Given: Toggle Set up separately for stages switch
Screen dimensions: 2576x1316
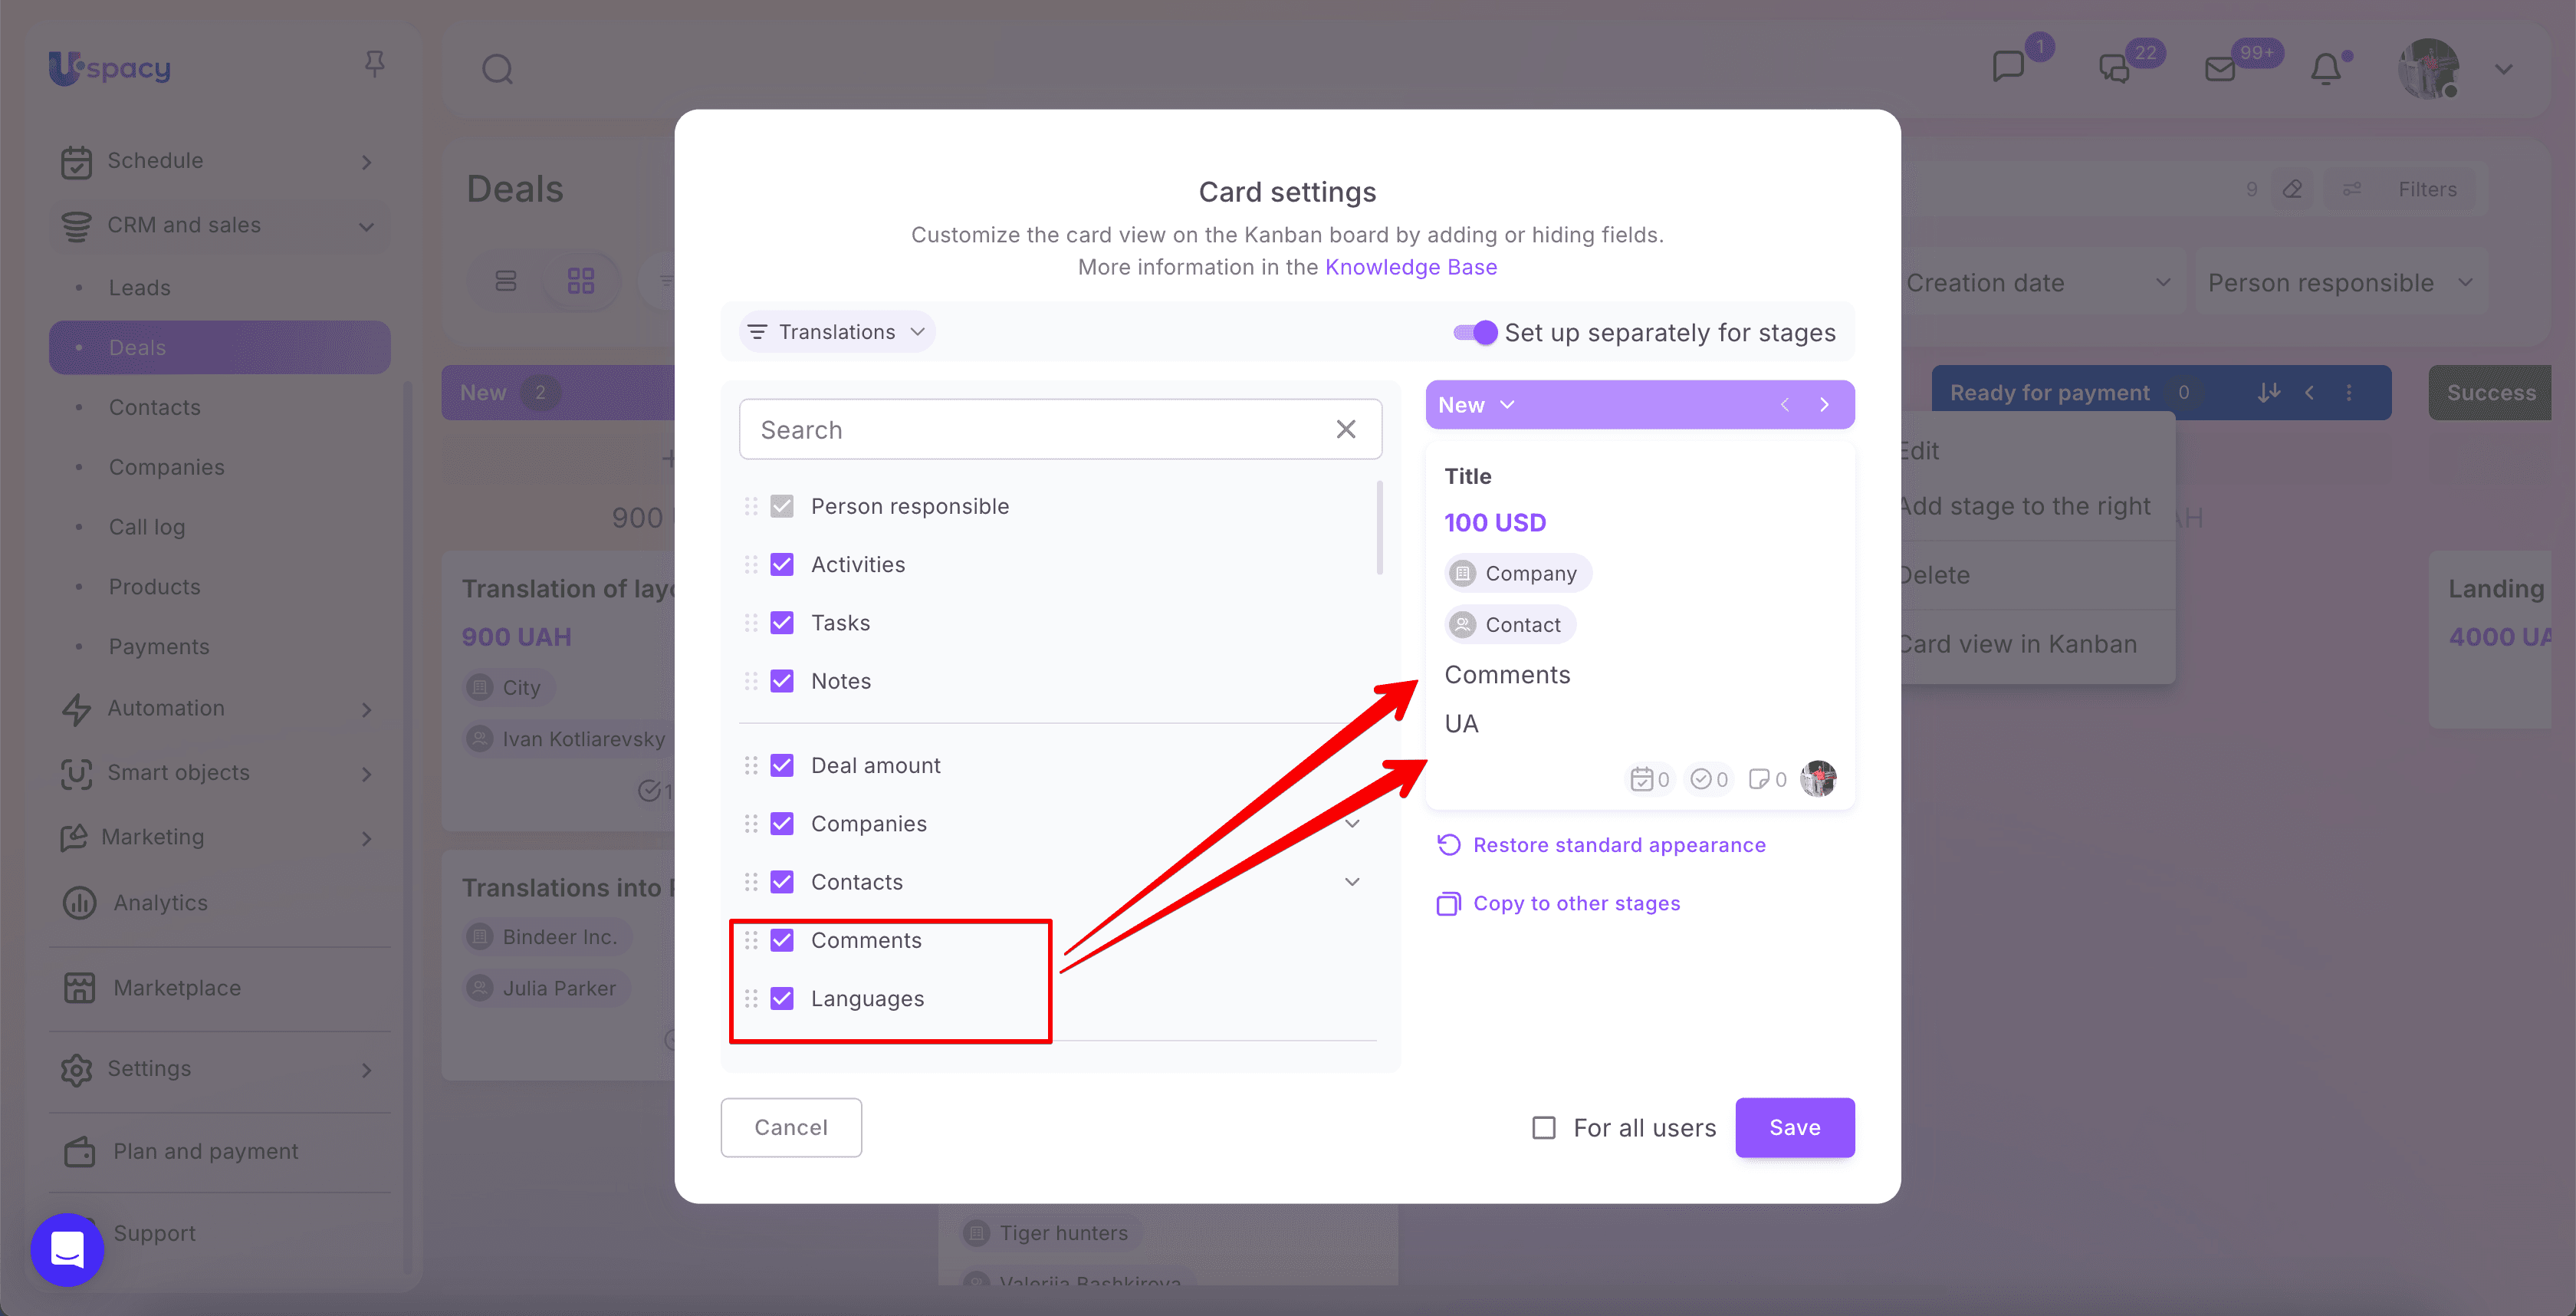Looking at the screenshot, I should coord(1475,332).
